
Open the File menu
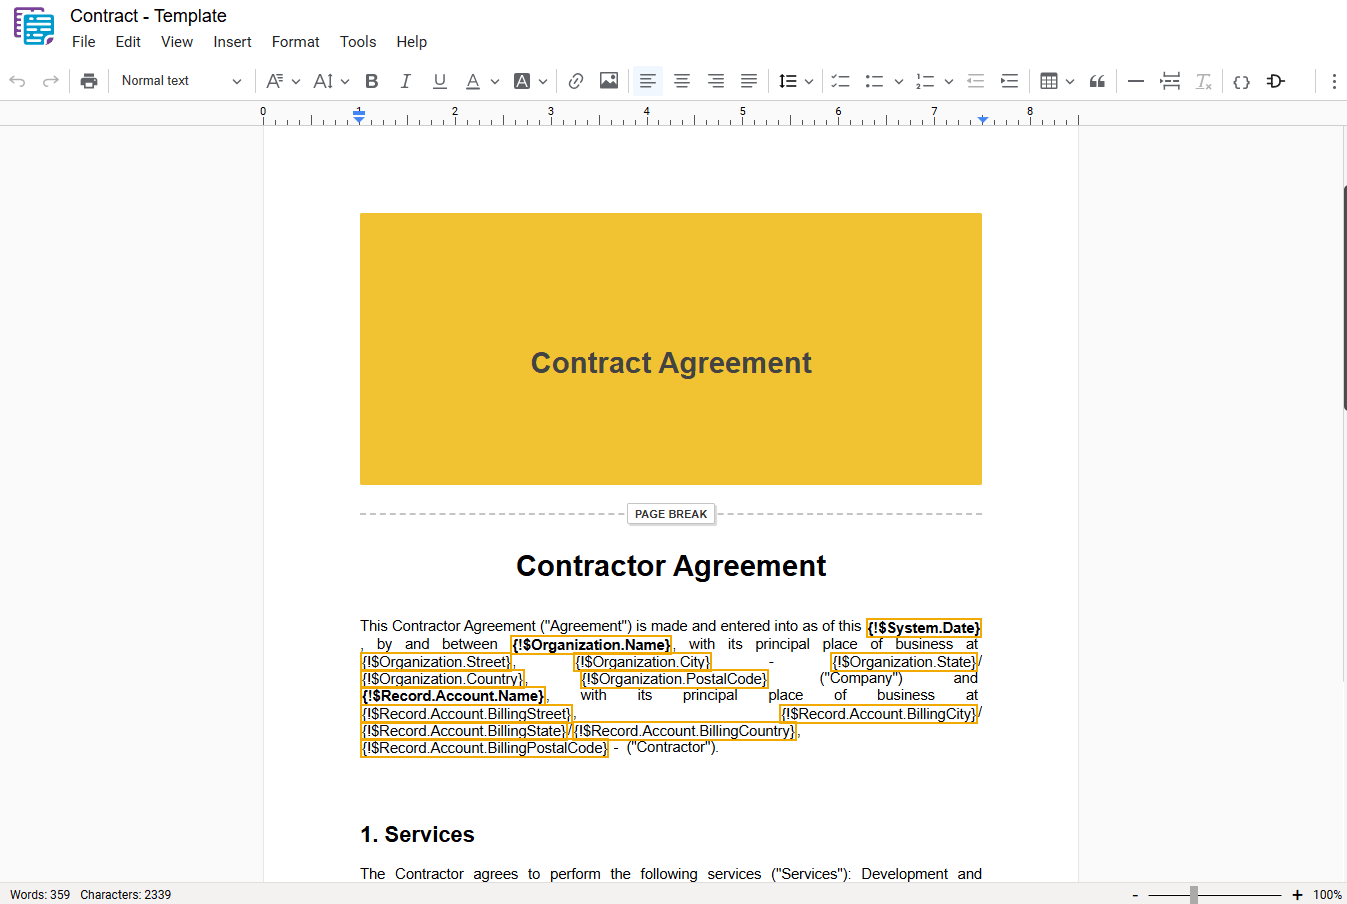[x=84, y=42]
